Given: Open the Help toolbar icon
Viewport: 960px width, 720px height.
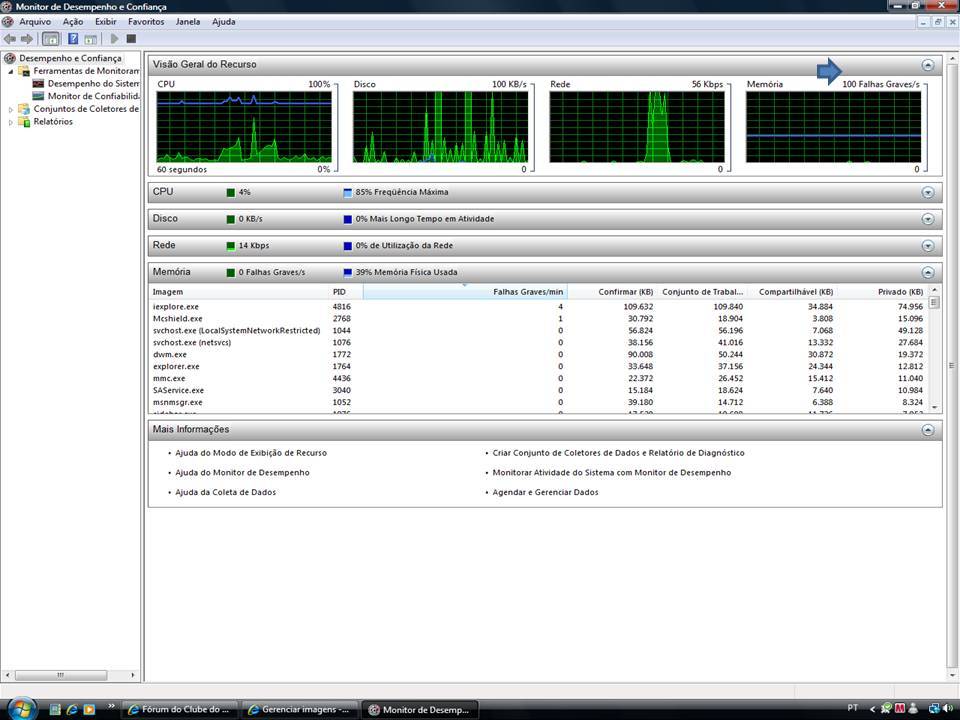Looking at the screenshot, I should coord(73,39).
